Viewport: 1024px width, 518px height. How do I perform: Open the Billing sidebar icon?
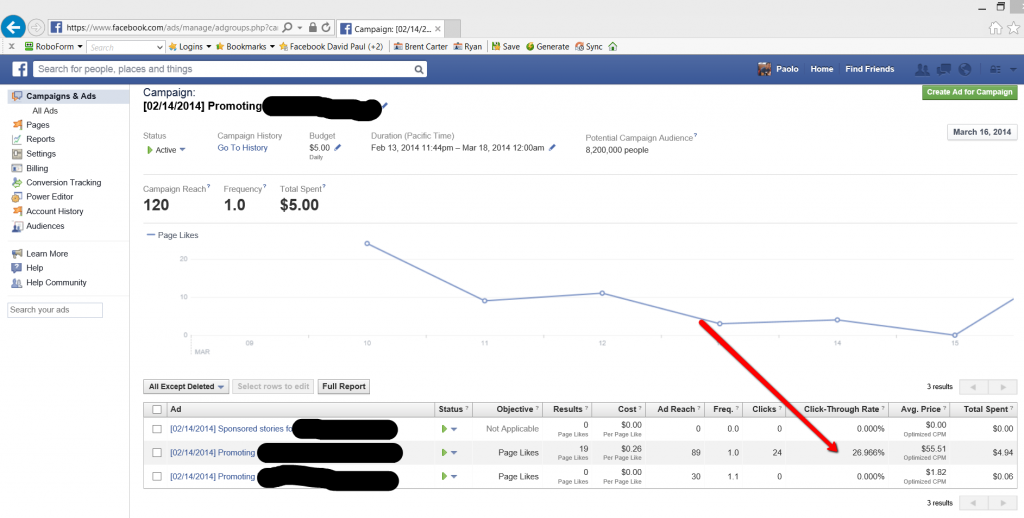point(17,168)
